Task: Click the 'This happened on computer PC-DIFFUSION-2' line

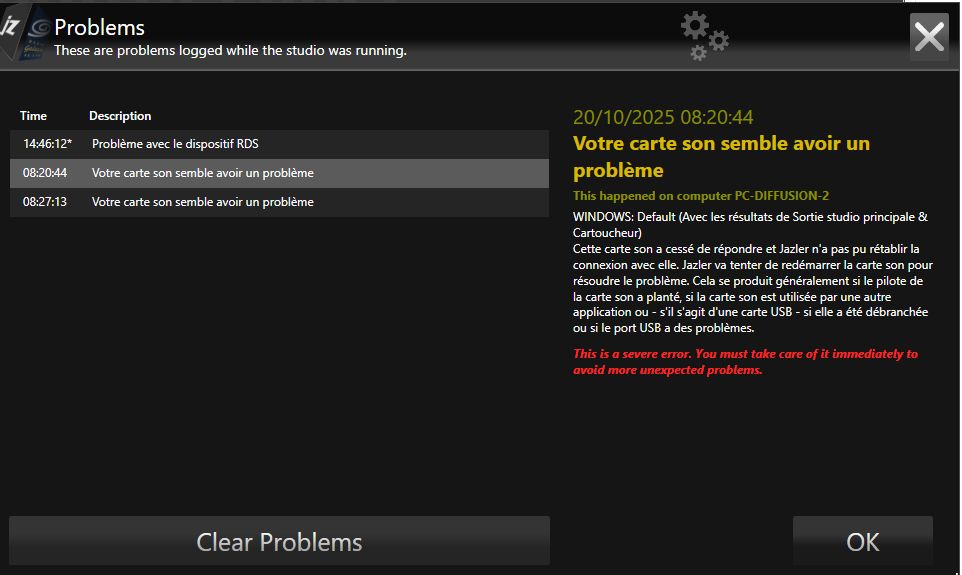Action: point(701,196)
